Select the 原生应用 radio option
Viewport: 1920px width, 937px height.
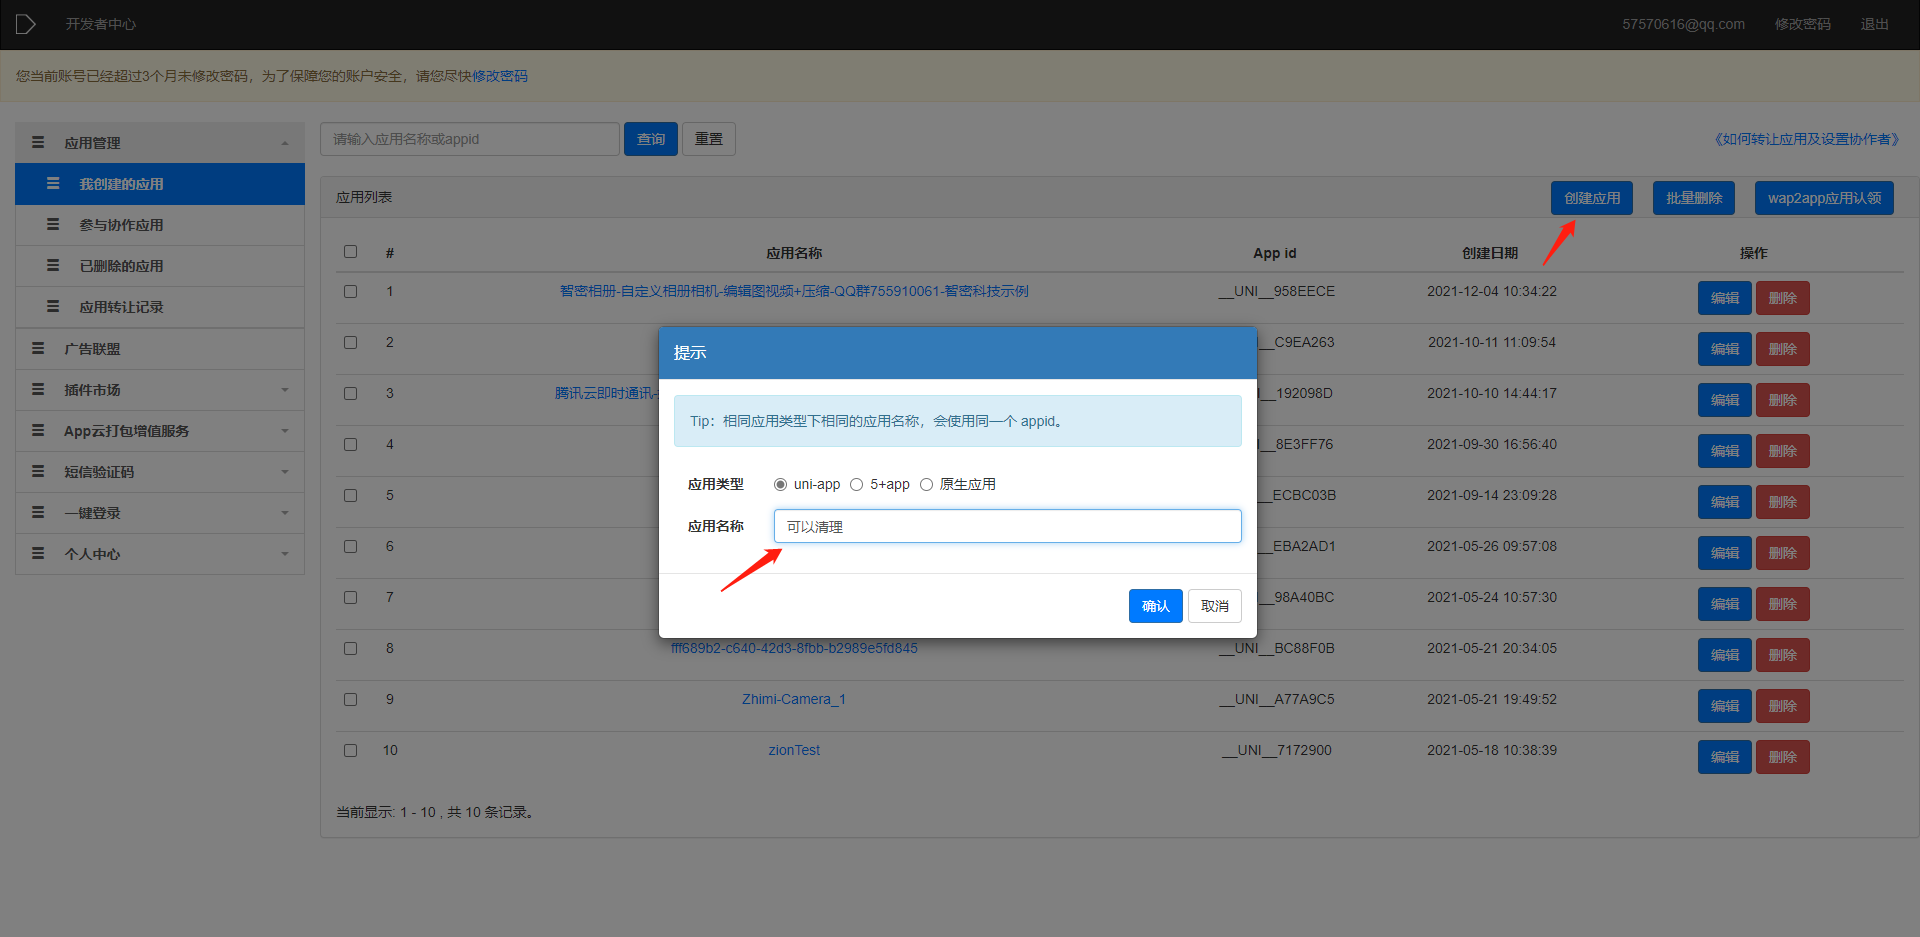926,485
